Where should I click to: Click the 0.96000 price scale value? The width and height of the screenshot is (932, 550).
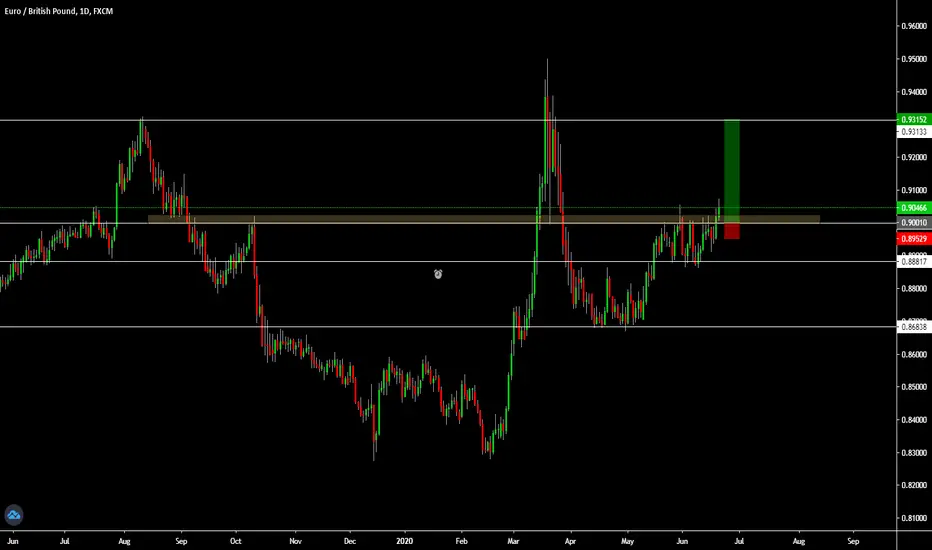coord(914,26)
